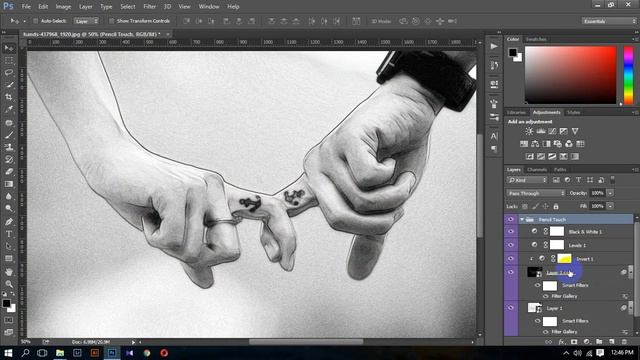Click inside the red color picker field
640x360 pixels.
point(571,75)
